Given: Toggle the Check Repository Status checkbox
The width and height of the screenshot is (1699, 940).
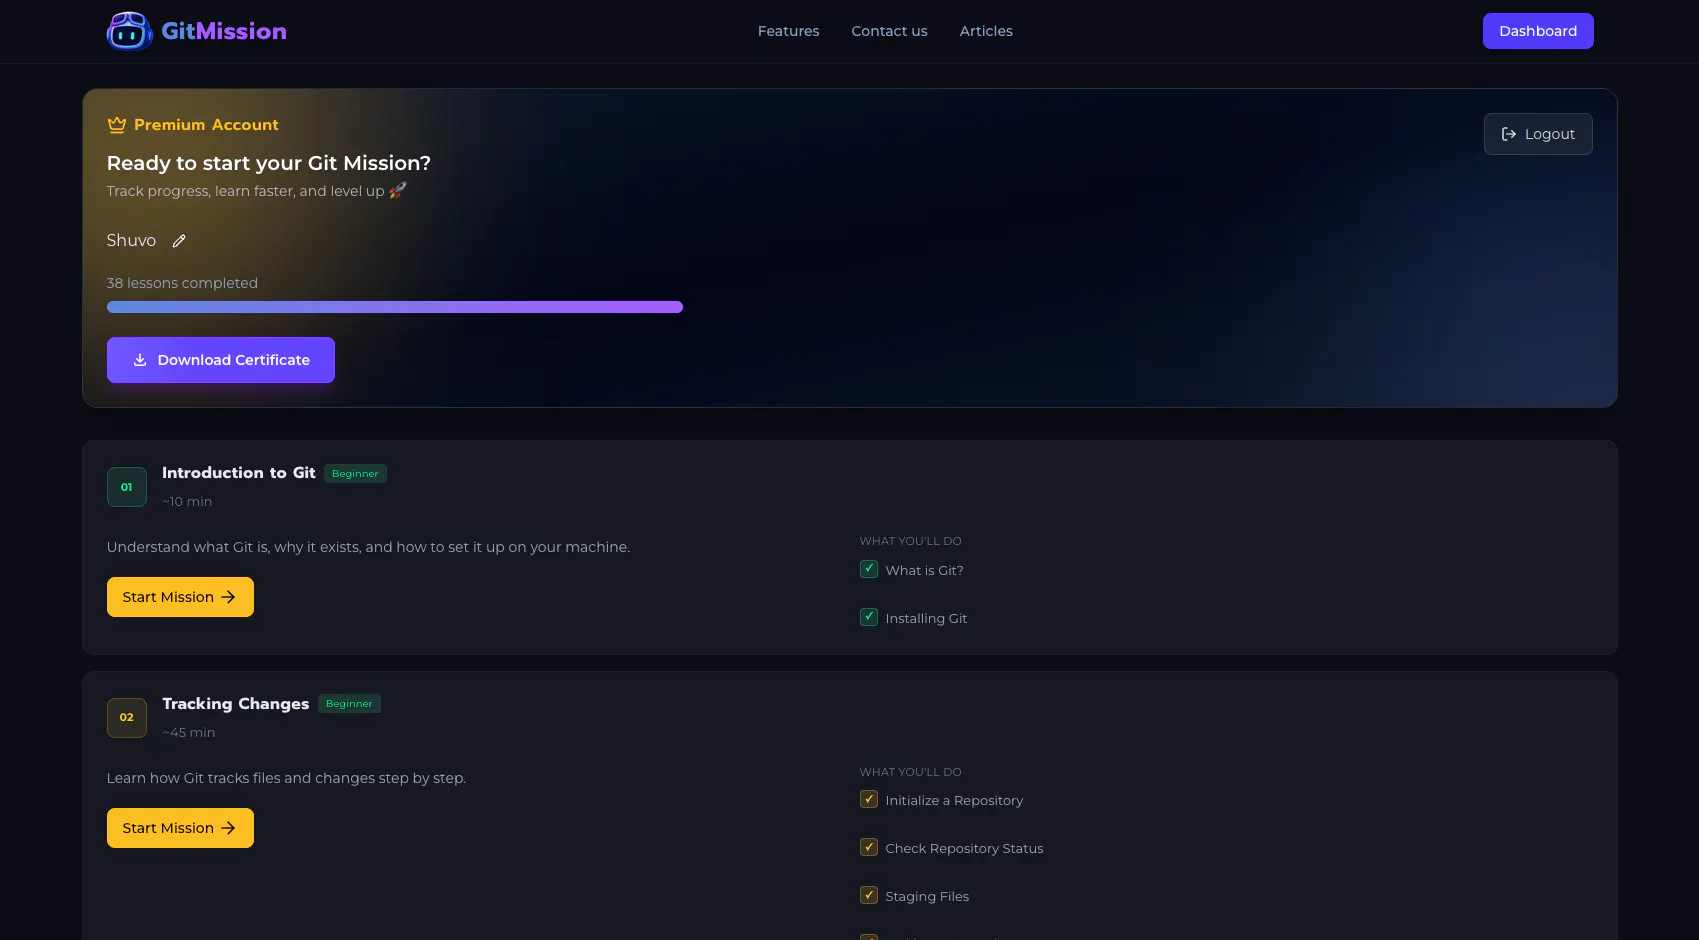Looking at the screenshot, I should click(x=869, y=847).
